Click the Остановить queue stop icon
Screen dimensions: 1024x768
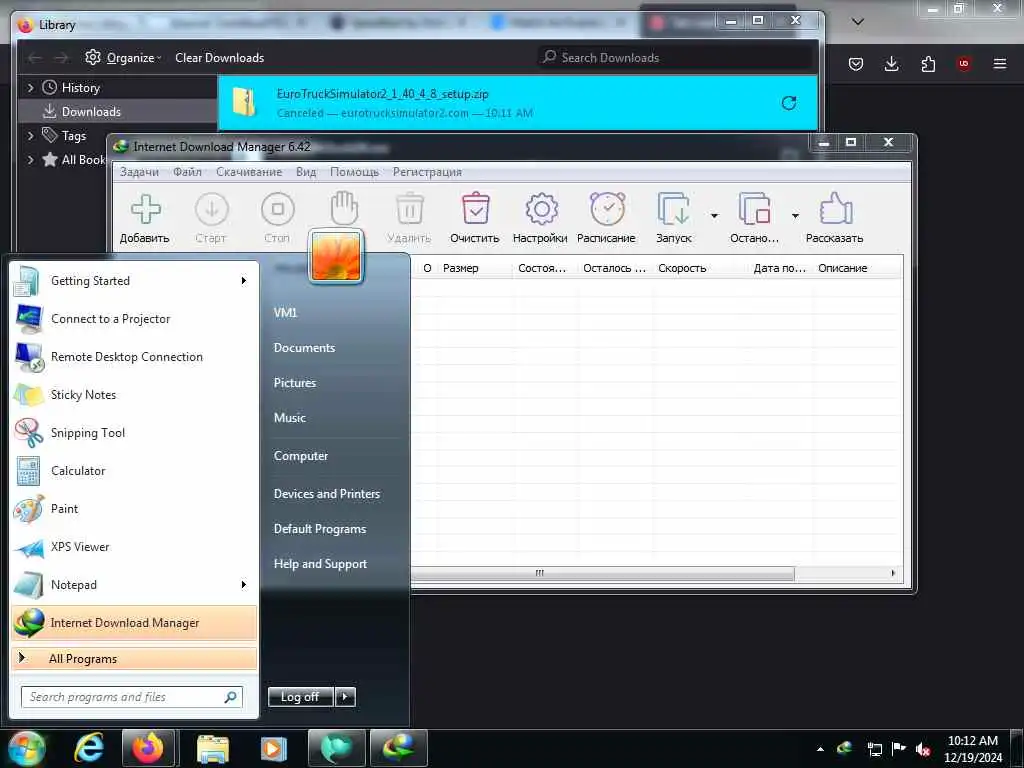(754, 209)
